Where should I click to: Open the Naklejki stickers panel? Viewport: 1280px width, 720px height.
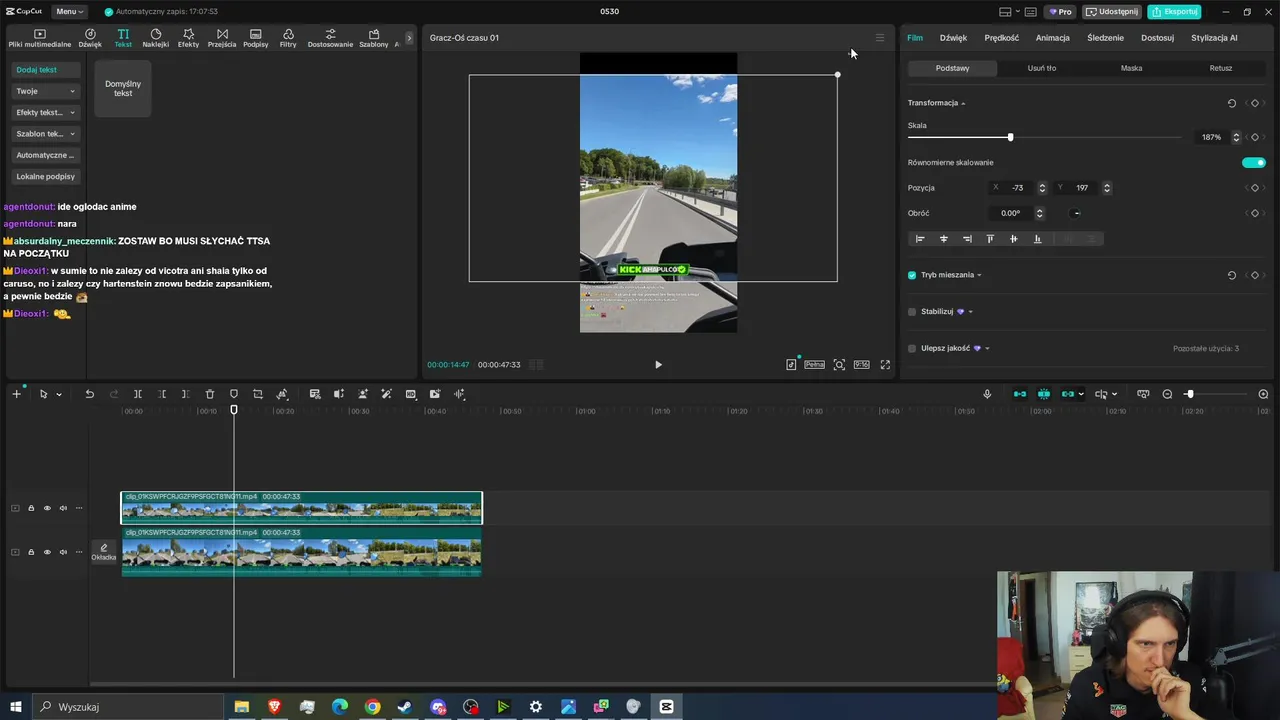click(155, 38)
